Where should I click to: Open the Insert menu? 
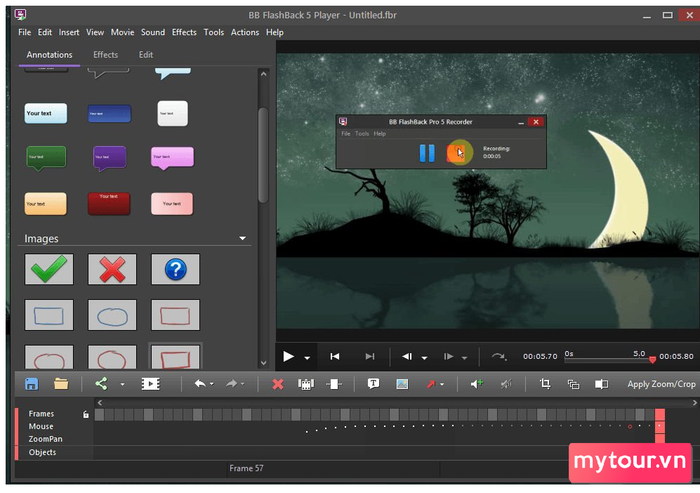pyautogui.click(x=69, y=32)
